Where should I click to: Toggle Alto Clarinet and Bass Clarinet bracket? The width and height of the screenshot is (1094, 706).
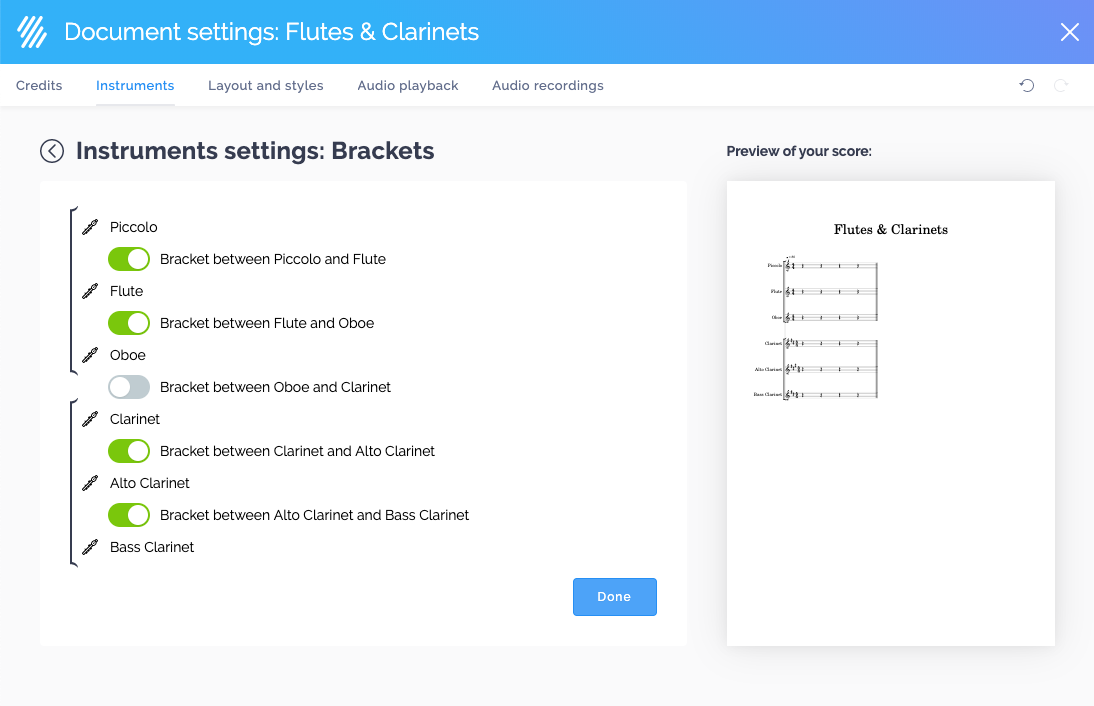click(x=129, y=515)
